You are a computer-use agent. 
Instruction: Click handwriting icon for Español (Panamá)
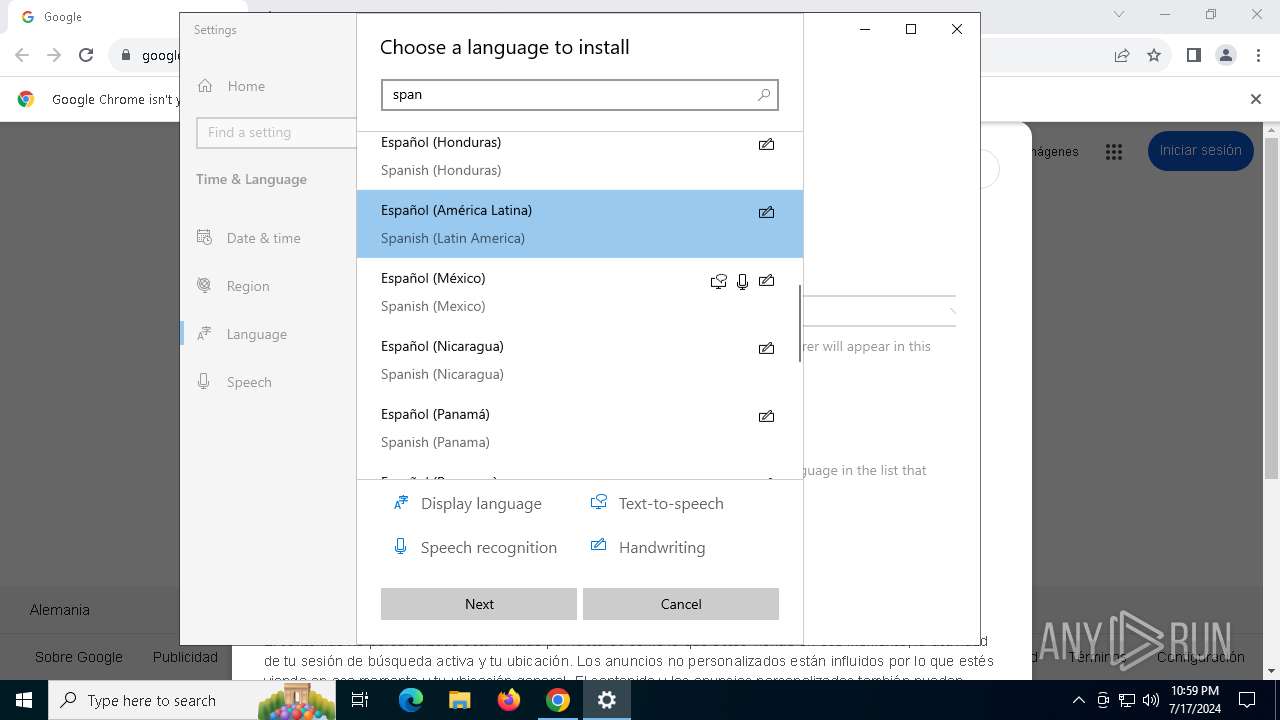click(766, 416)
